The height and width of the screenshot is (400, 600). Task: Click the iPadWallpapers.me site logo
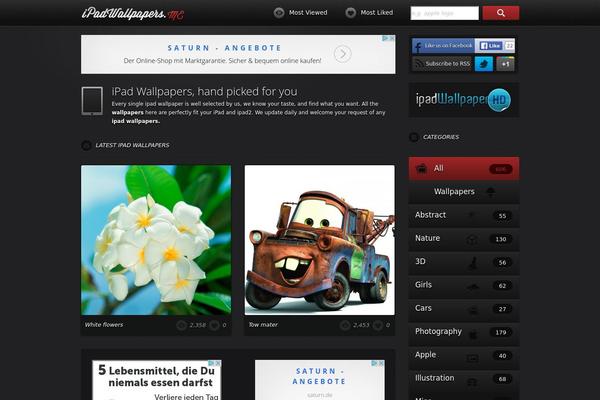click(x=132, y=13)
